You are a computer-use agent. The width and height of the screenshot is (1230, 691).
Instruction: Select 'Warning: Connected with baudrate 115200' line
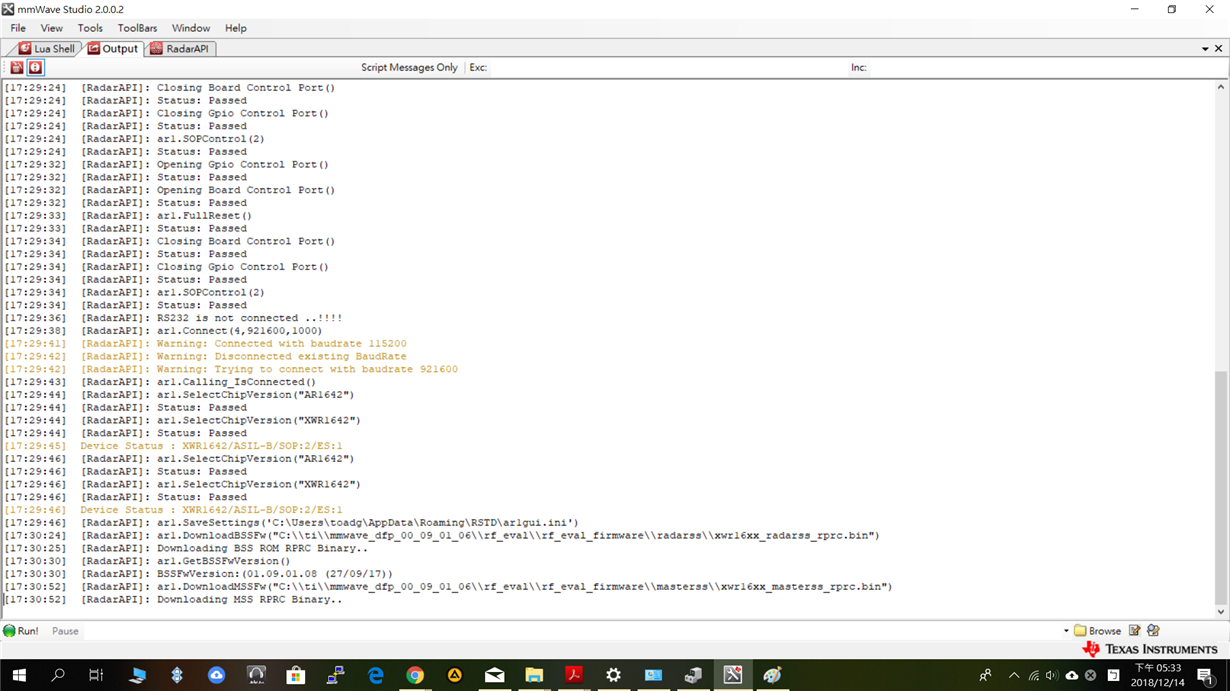point(205,344)
